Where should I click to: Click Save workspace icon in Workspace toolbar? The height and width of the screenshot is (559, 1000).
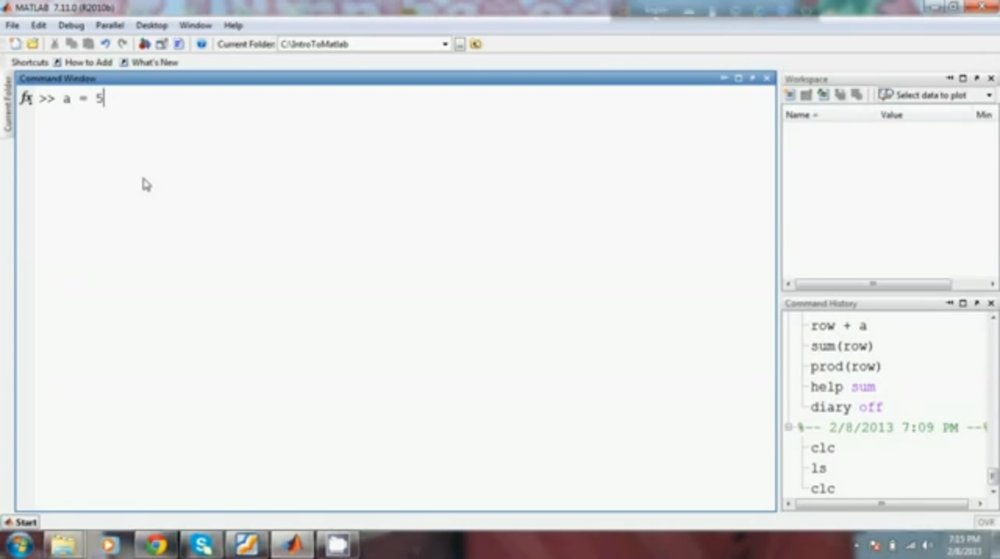coord(840,95)
